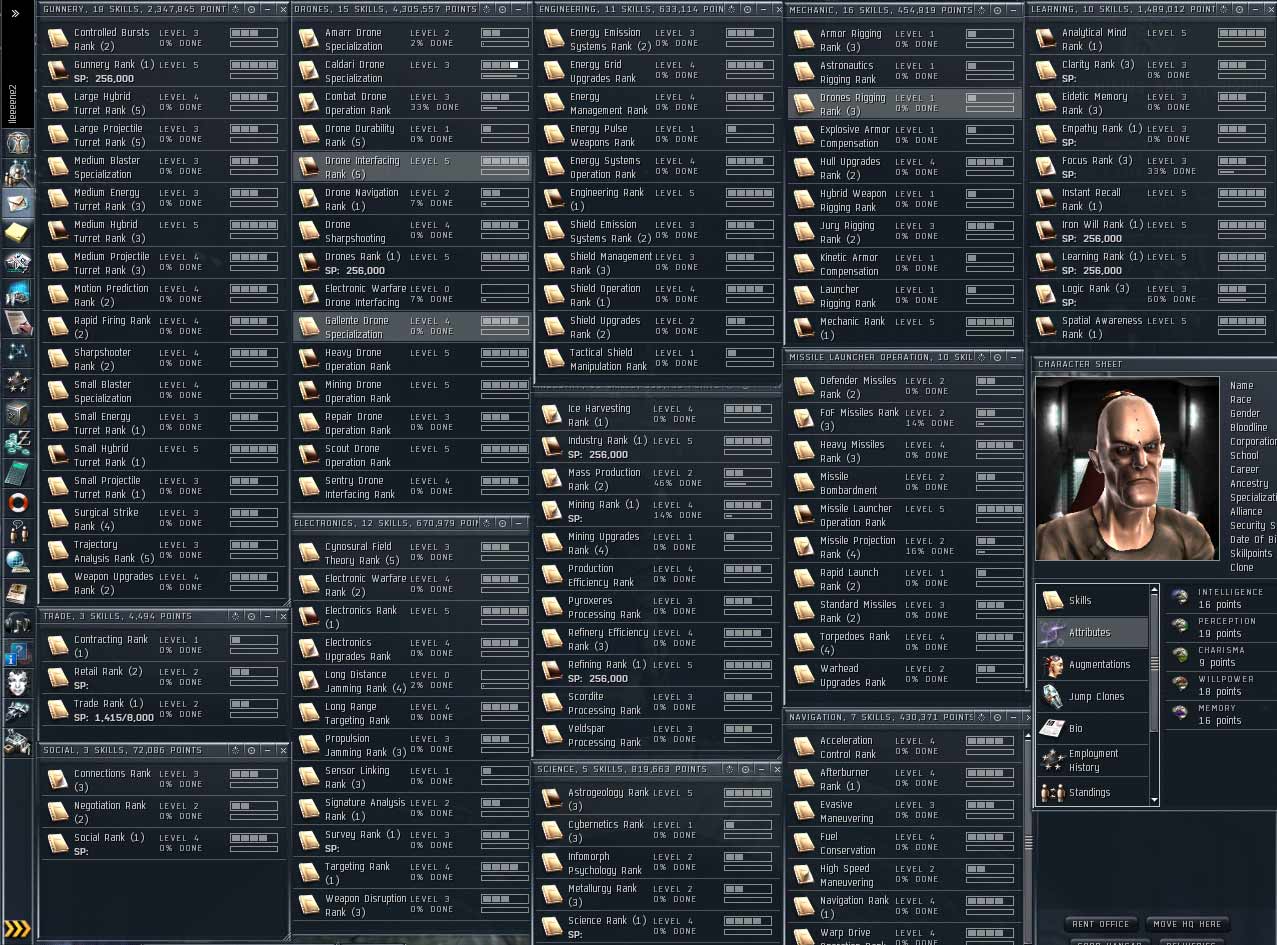The width and height of the screenshot is (1277, 945).
Task: Open the Skills section of character sheet
Action: click(x=1093, y=600)
